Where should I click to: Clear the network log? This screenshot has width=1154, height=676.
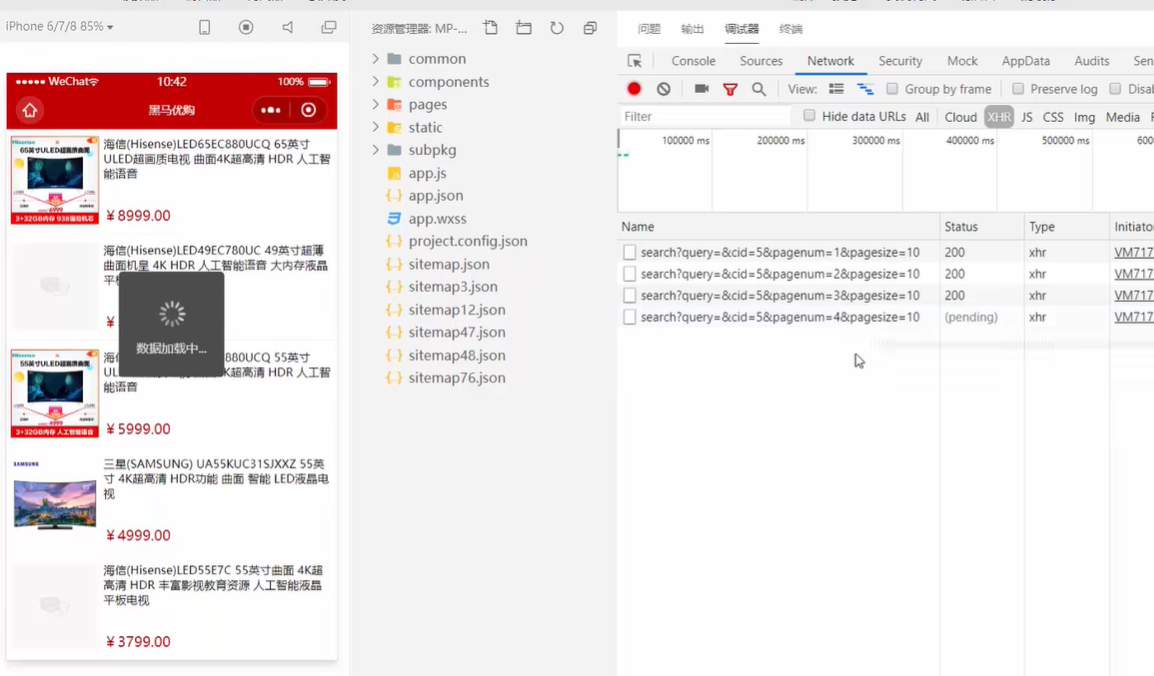[x=663, y=89]
